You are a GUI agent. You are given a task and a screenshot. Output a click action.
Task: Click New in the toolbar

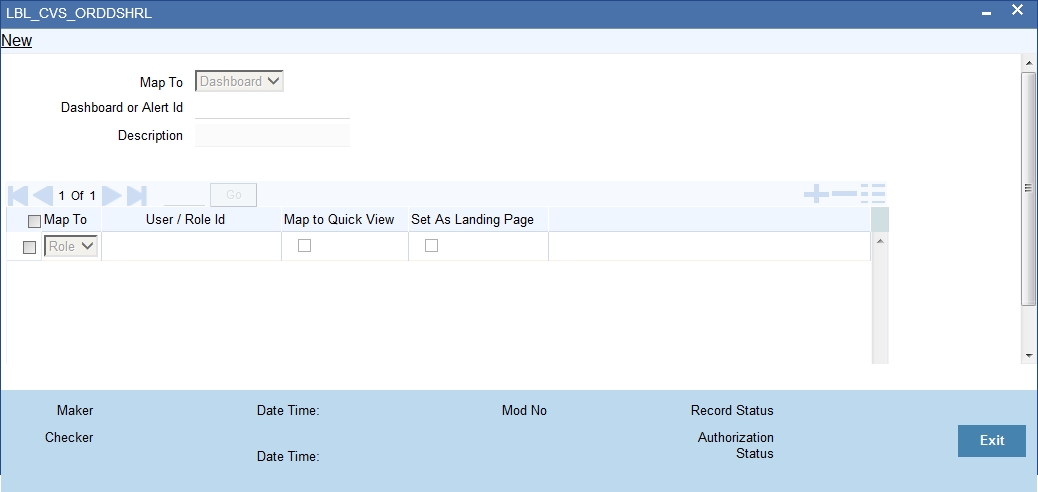click(x=17, y=40)
